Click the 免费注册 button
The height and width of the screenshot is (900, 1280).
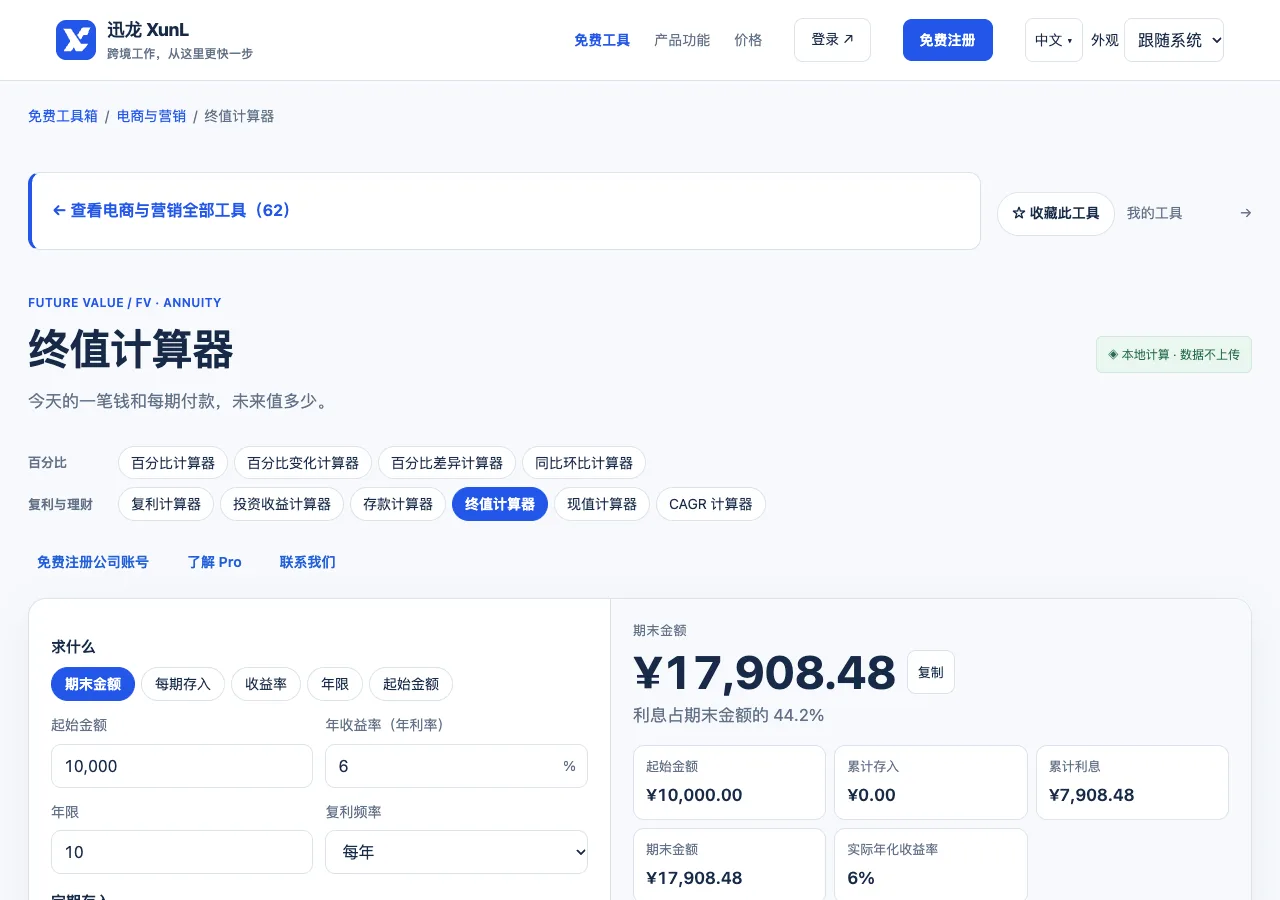tap(948, 40)
